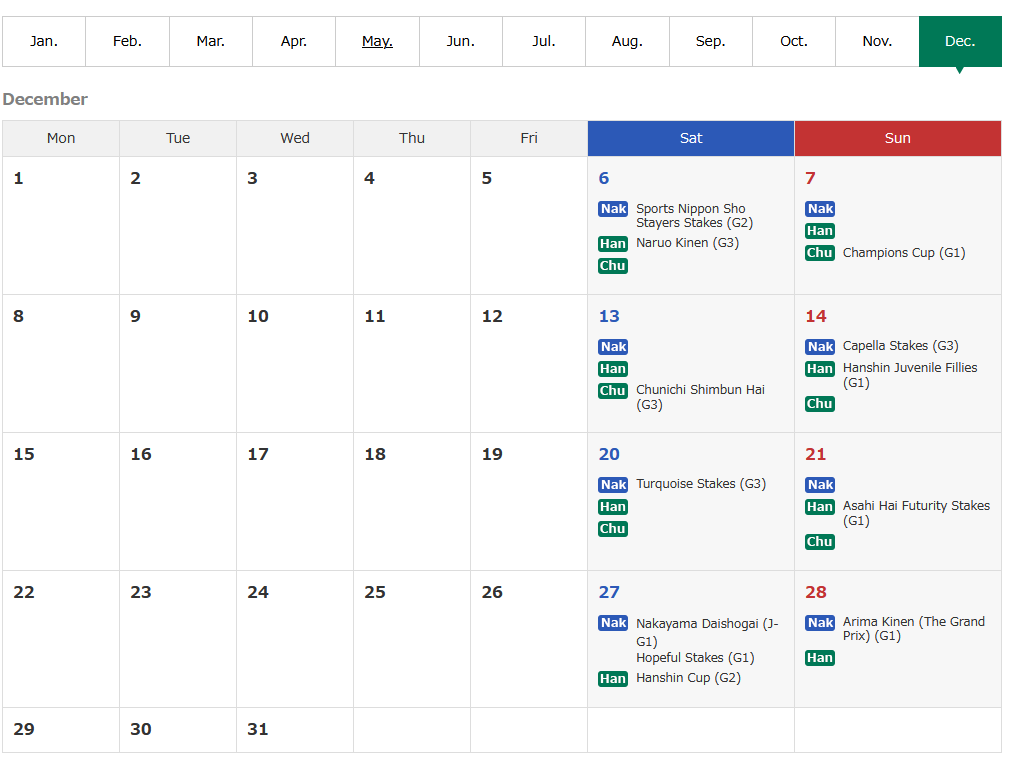This screenshot has height=766, width=1010.
Task: Switch to the Feb. month tab
Action: click(x=128, y=41)
